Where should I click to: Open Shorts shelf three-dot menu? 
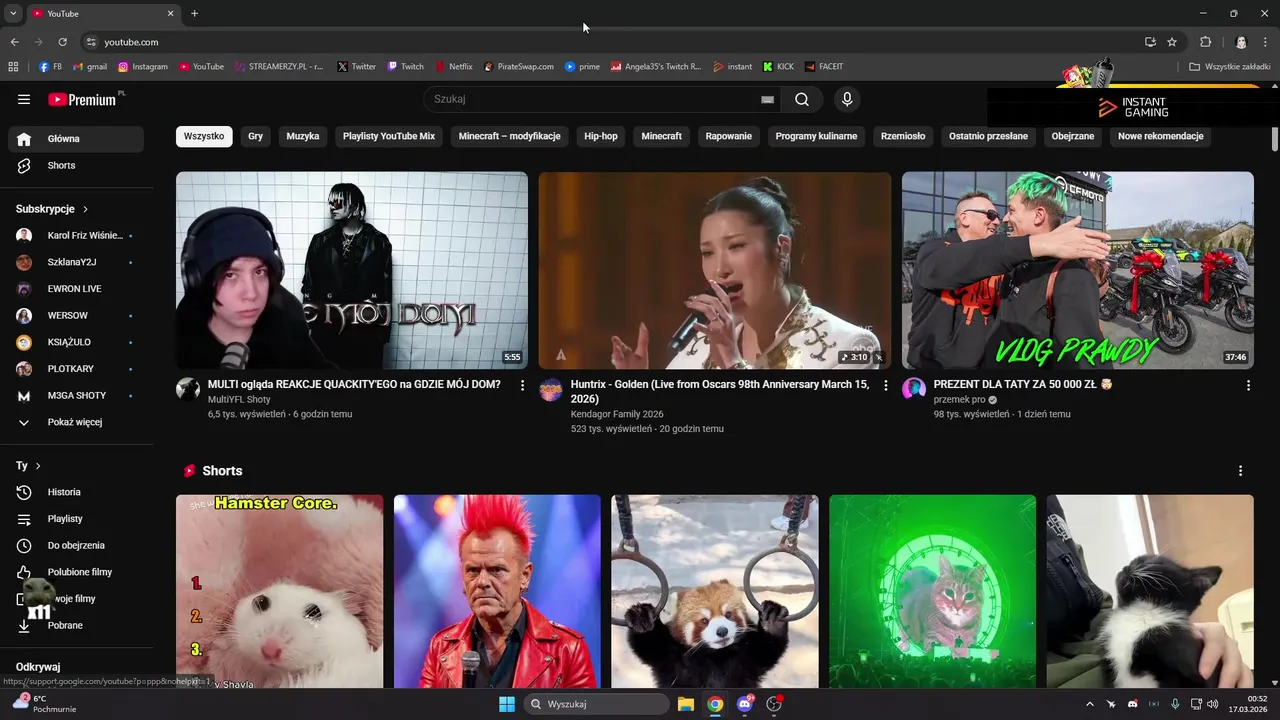(1241, 471)
